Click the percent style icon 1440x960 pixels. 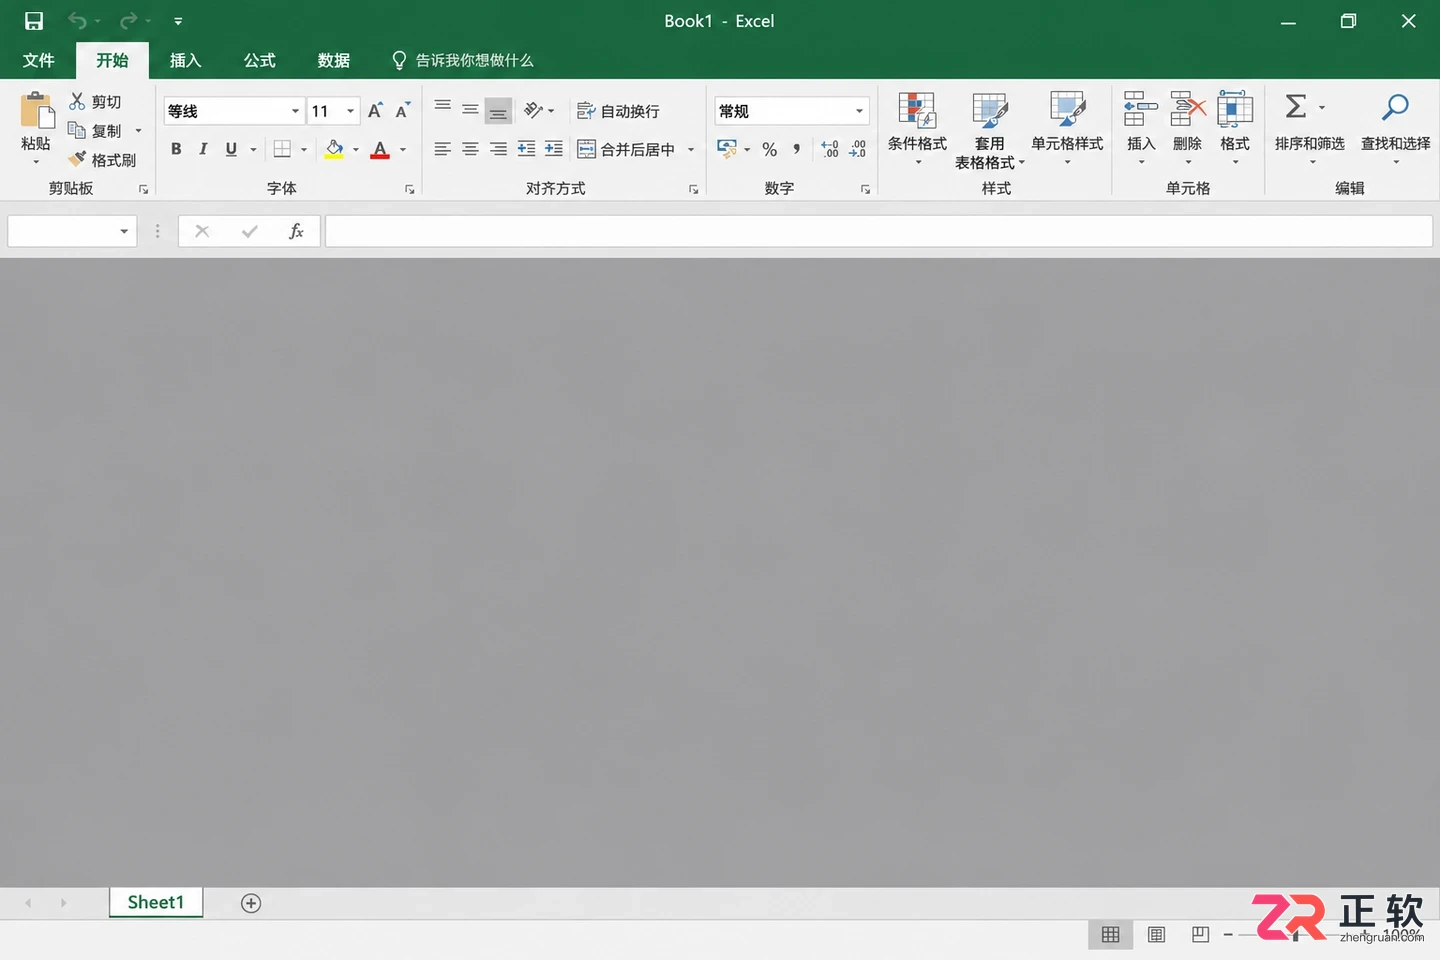(769, 149)
